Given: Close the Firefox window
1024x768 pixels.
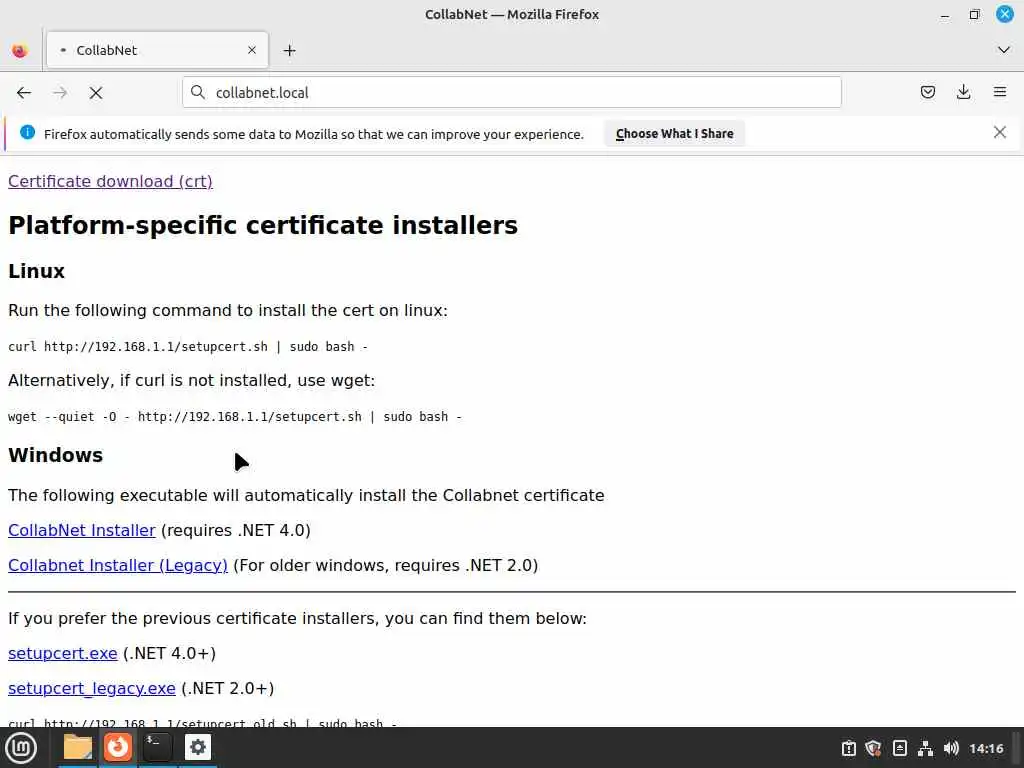Looking at the screenshot, I should [x=1004, y=14].
